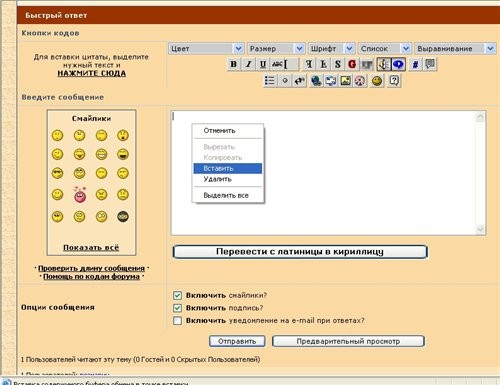Screen dimensions: 500x385
Task: Open the Показать всё smilies link
Action: [x=91, y=248]
